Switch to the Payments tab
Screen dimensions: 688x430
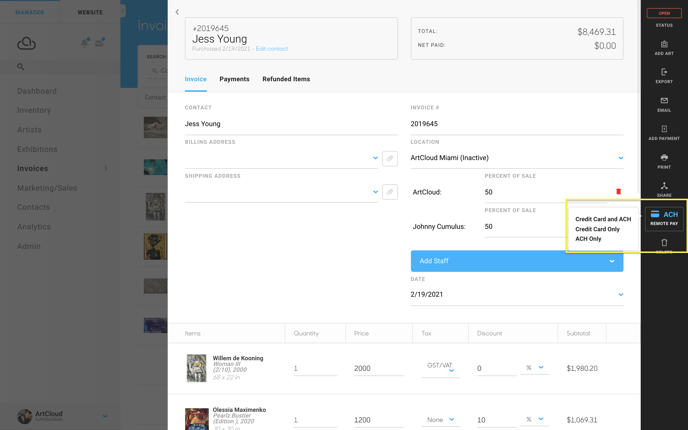coord(234,79)
